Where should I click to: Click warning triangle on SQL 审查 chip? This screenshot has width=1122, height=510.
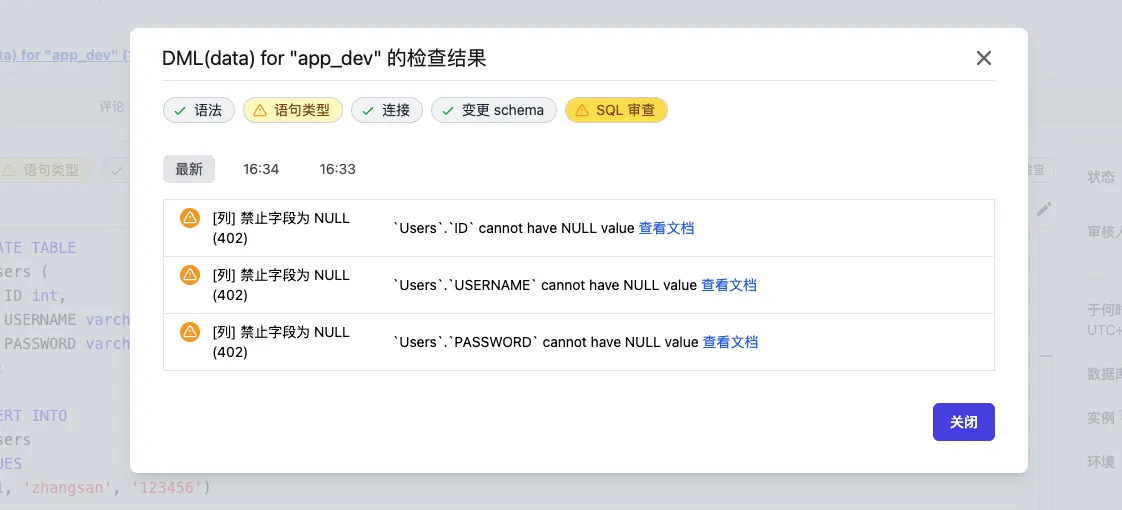pyautogui.click(x=582, y=111)
